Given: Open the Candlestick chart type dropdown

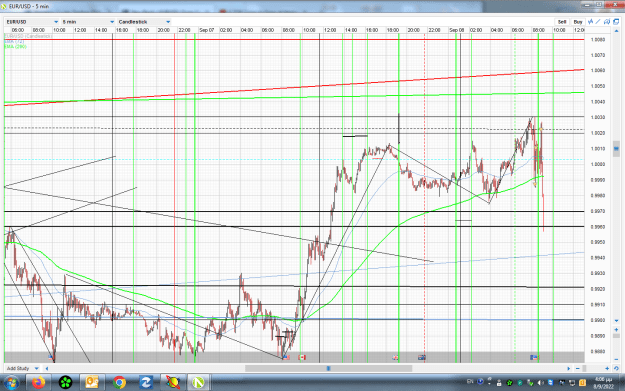Looking at the screenshot, I should pos(144,22).
